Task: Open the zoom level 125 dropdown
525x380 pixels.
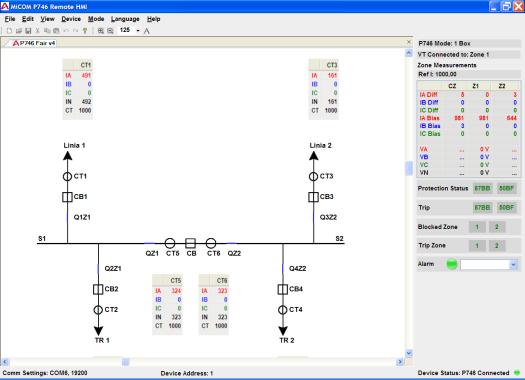Action: [x=138, y=30]
